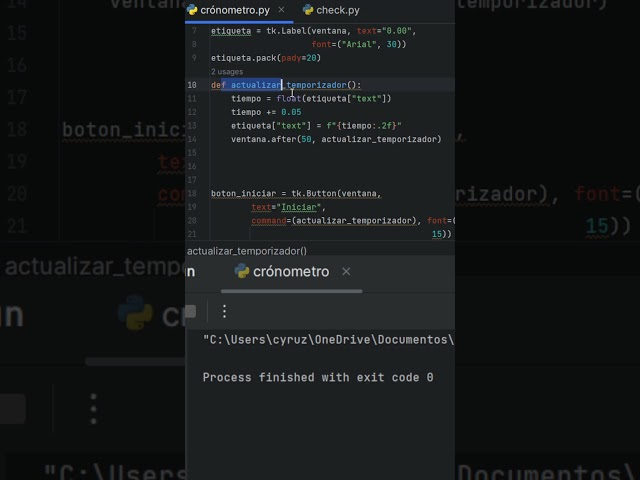Click 'boton_iniciar' on line 18
The image size is (640, 480).
(244, 193)
